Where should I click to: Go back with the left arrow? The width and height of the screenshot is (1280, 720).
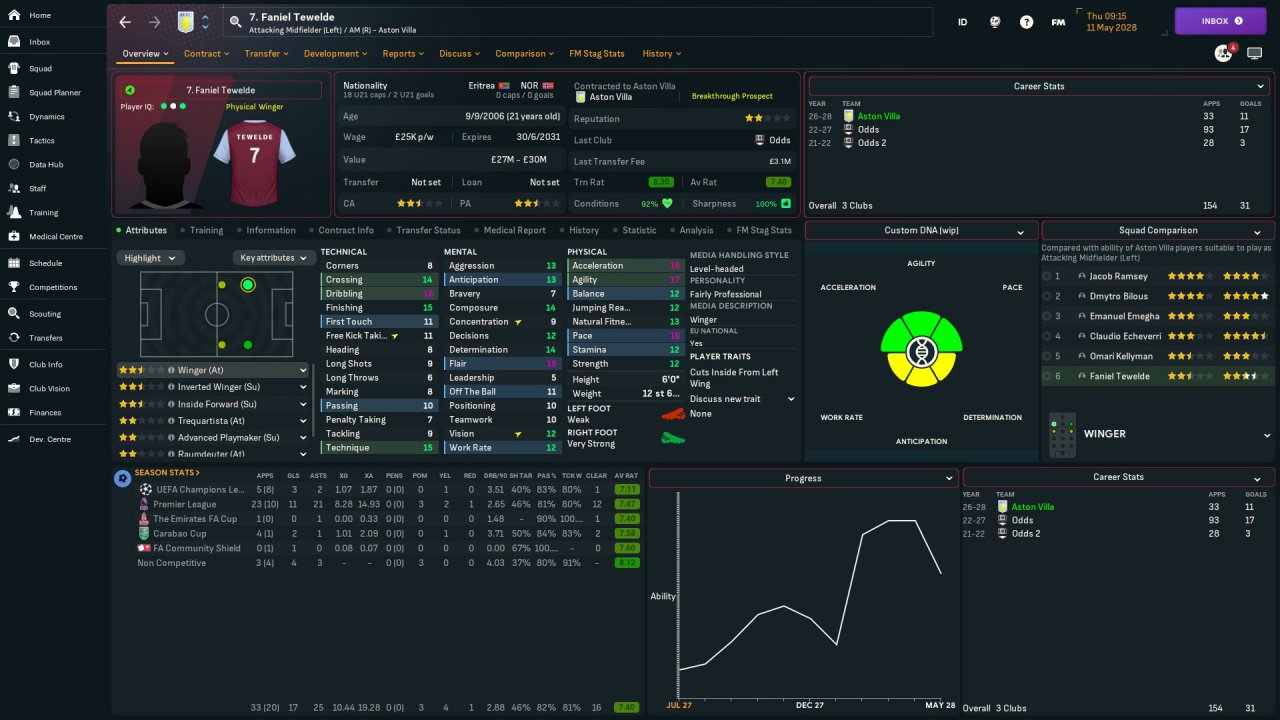point(125,22)
